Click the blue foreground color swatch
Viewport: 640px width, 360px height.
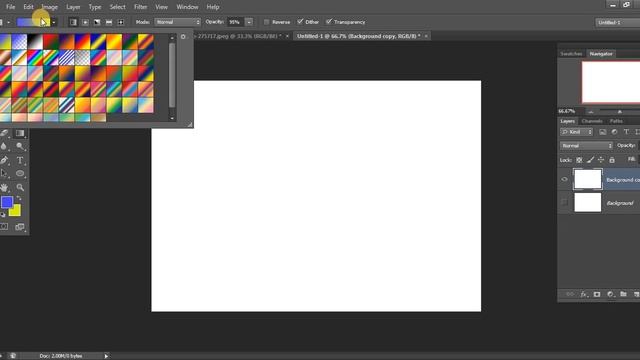point(7,202)
